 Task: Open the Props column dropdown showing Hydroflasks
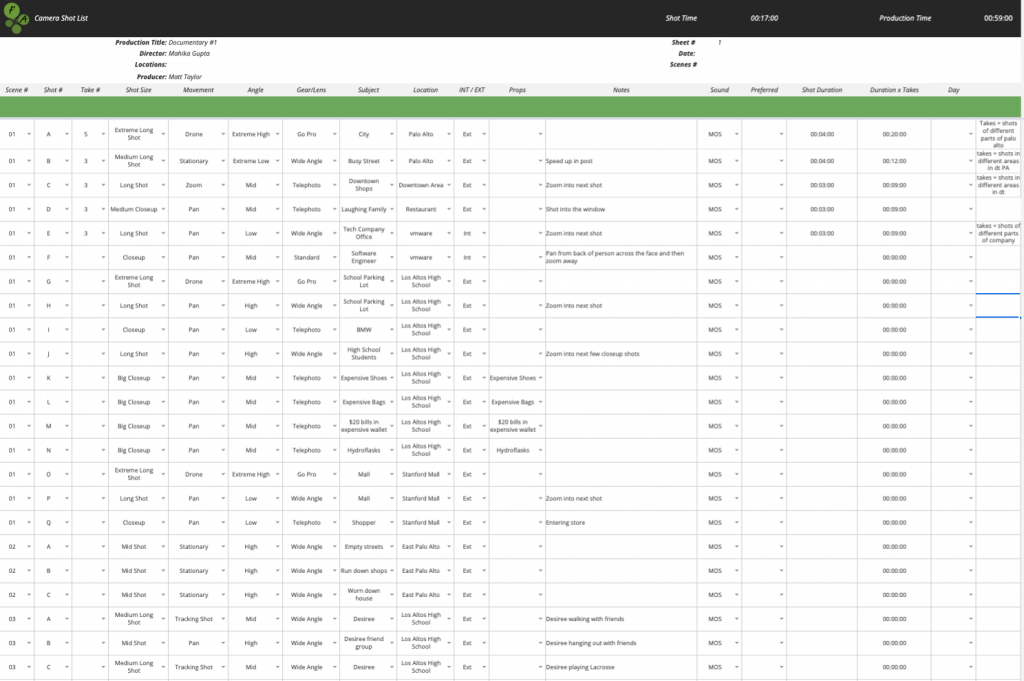coord(541,450)
